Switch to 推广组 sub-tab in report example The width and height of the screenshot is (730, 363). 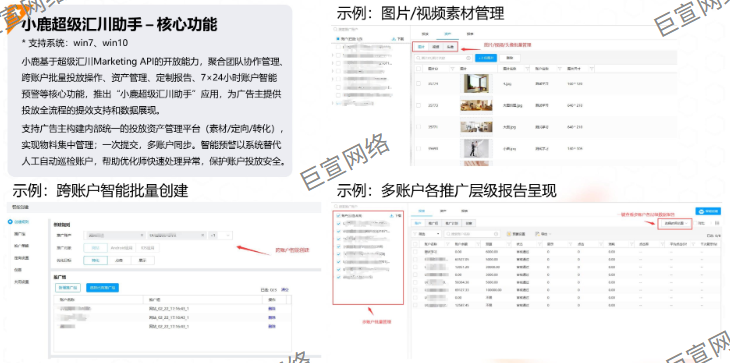click(x=432, y=223)
